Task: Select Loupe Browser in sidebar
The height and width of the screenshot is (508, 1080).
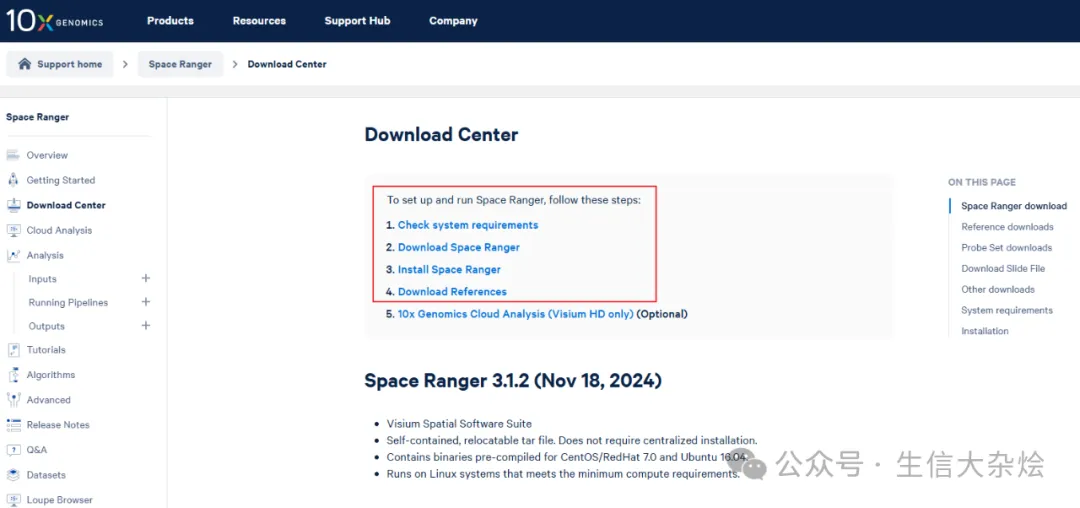Action: [x=59, y=500]
